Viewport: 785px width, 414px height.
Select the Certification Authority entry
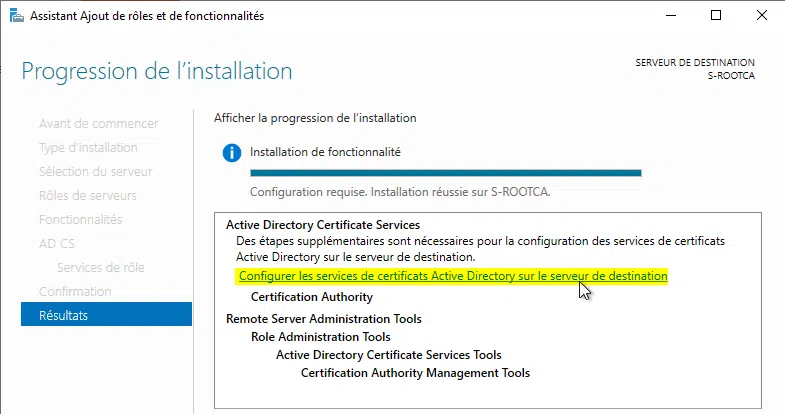(x=312, y=297)
